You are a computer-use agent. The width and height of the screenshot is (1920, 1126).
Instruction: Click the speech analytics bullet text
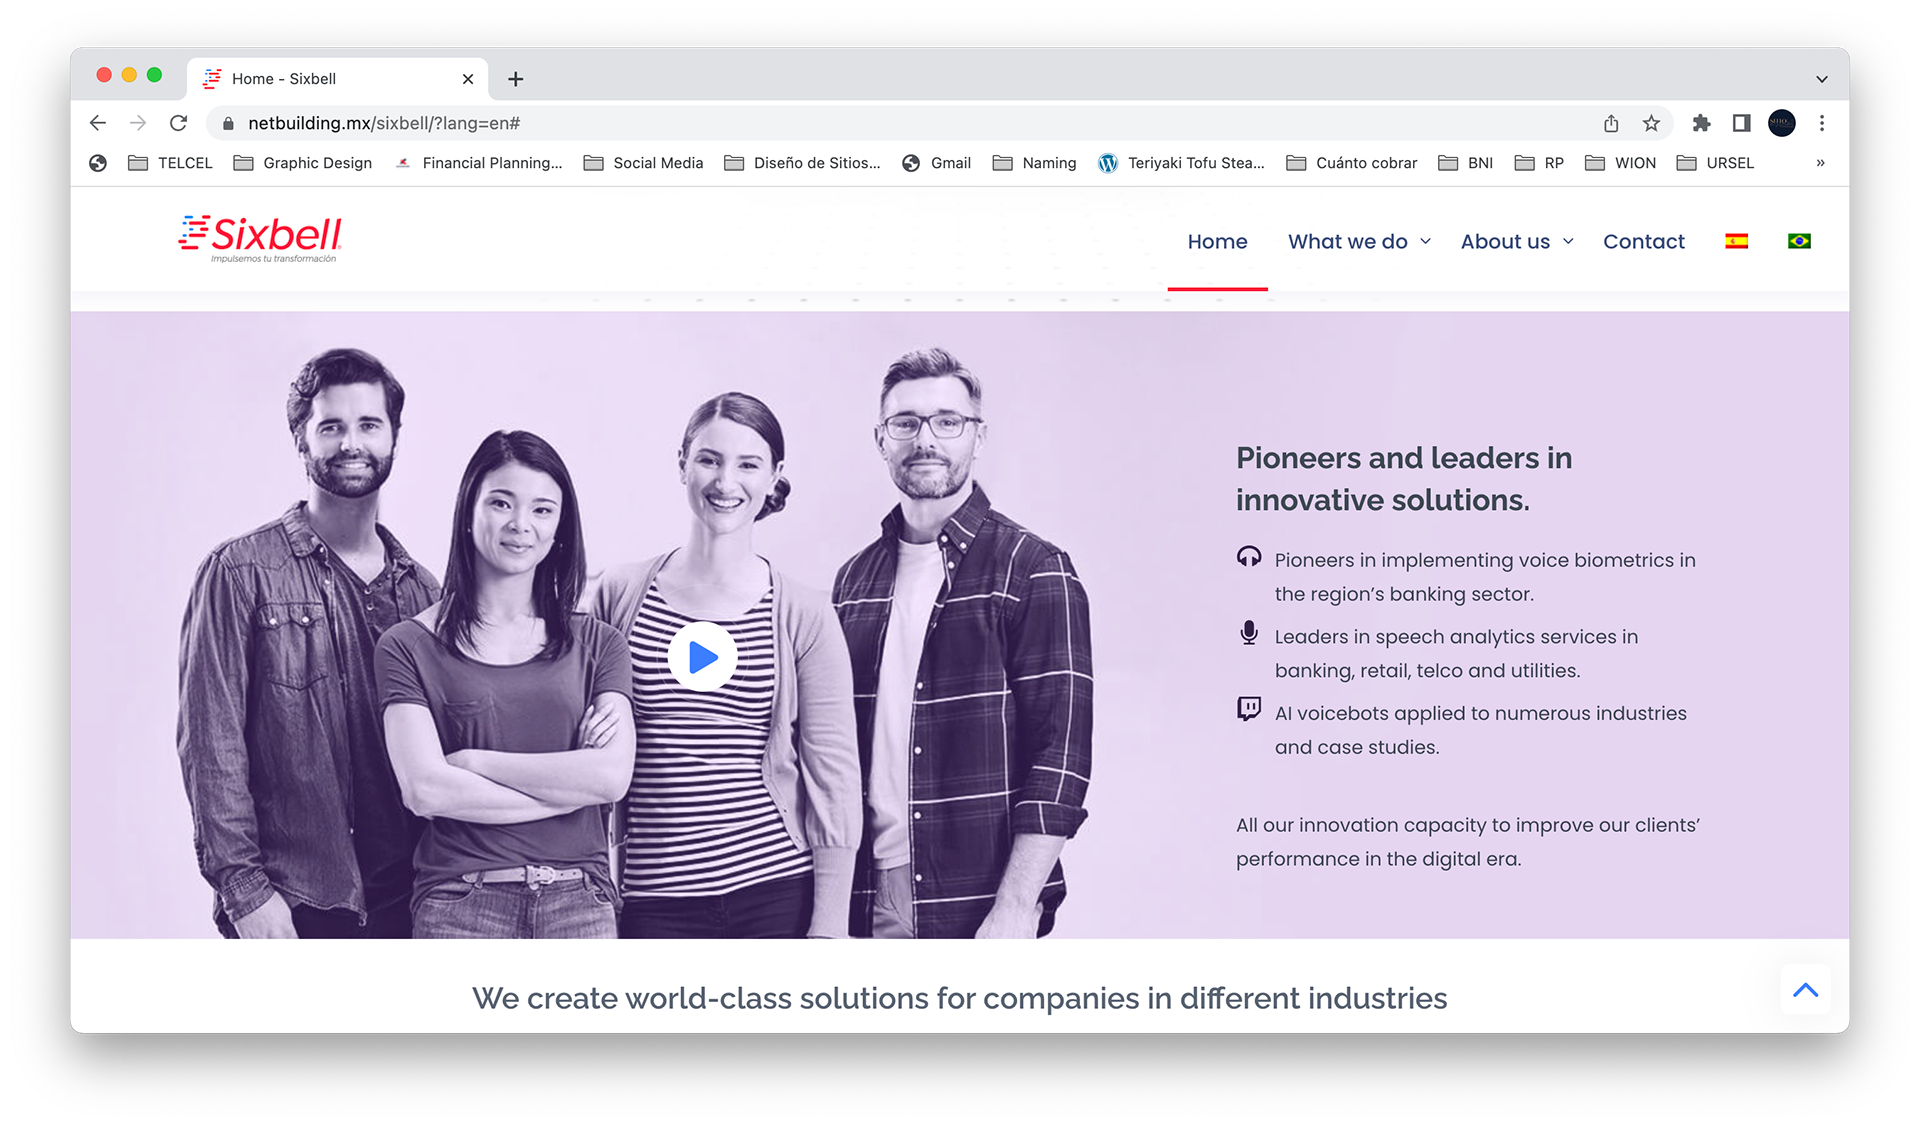pyautogui.click(x=1456, y=654)
